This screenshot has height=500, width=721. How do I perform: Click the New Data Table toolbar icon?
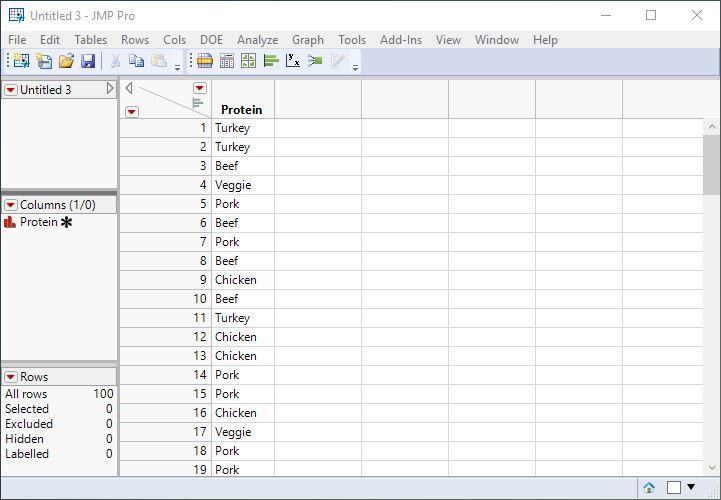21,60
